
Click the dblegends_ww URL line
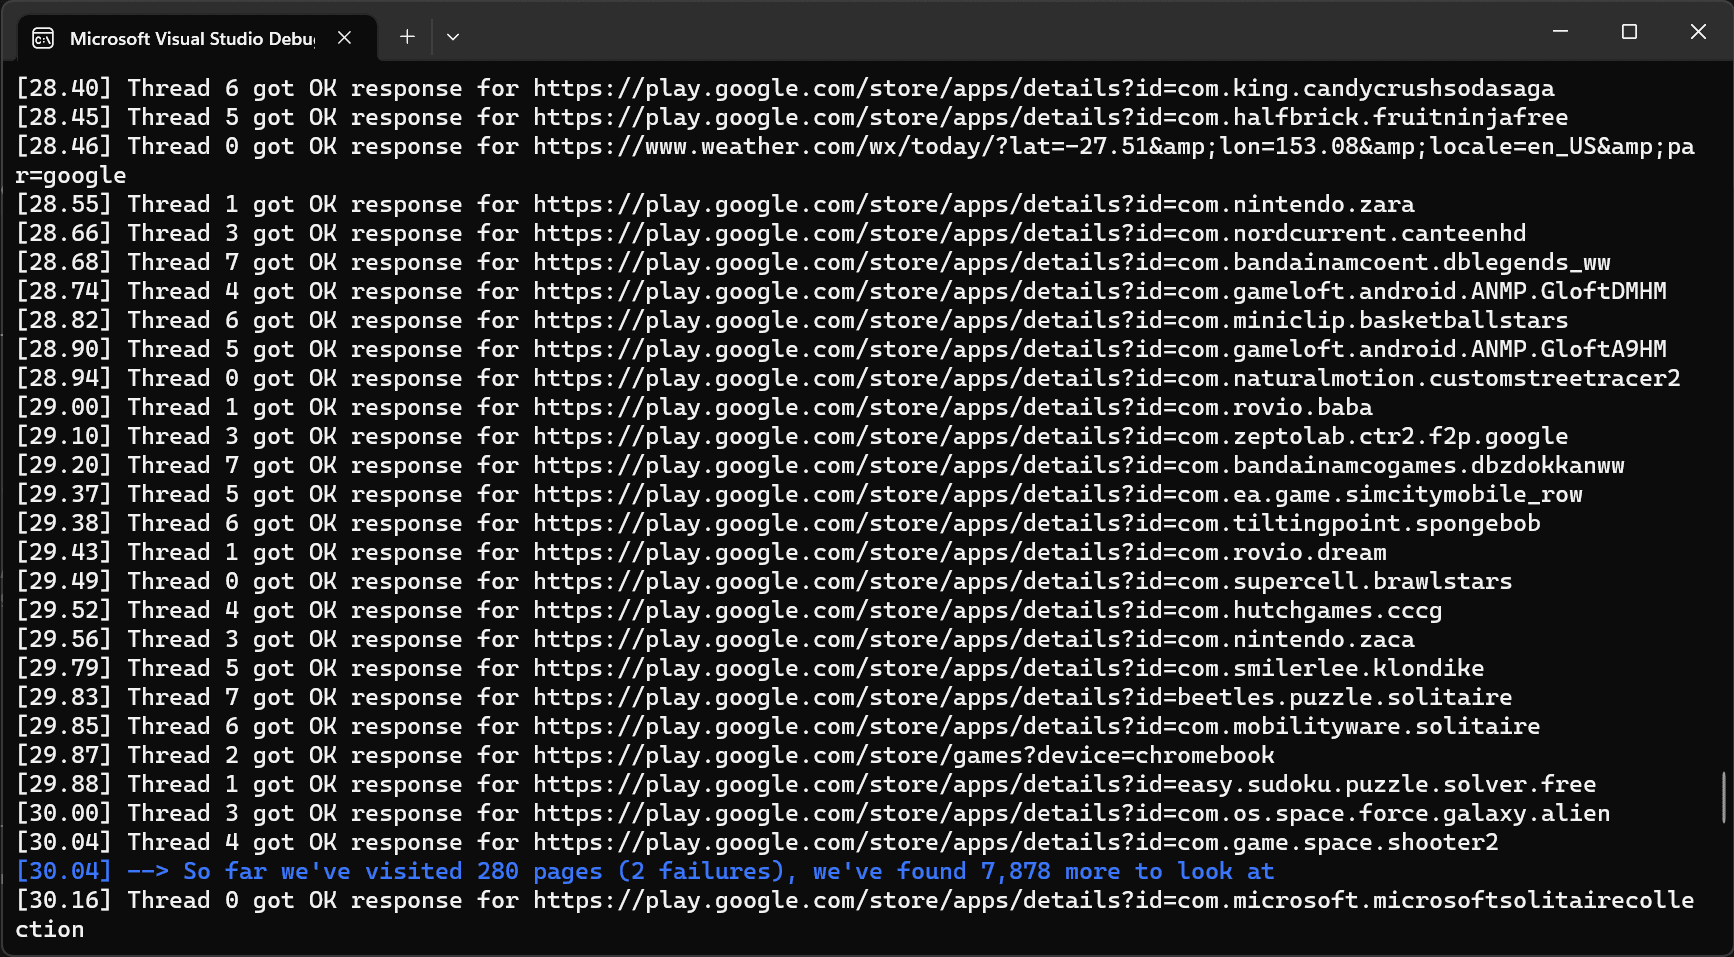pos(813,262)
